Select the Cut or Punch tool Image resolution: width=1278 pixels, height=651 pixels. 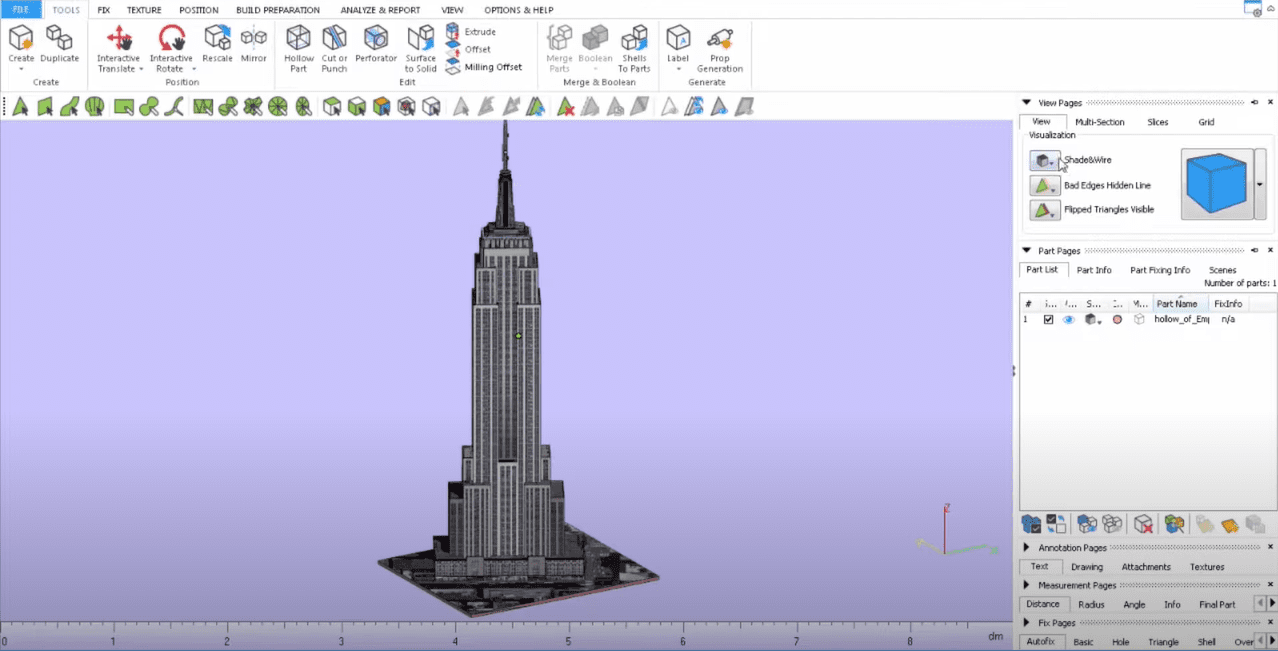pyautogui.click(x=334, y=40)
